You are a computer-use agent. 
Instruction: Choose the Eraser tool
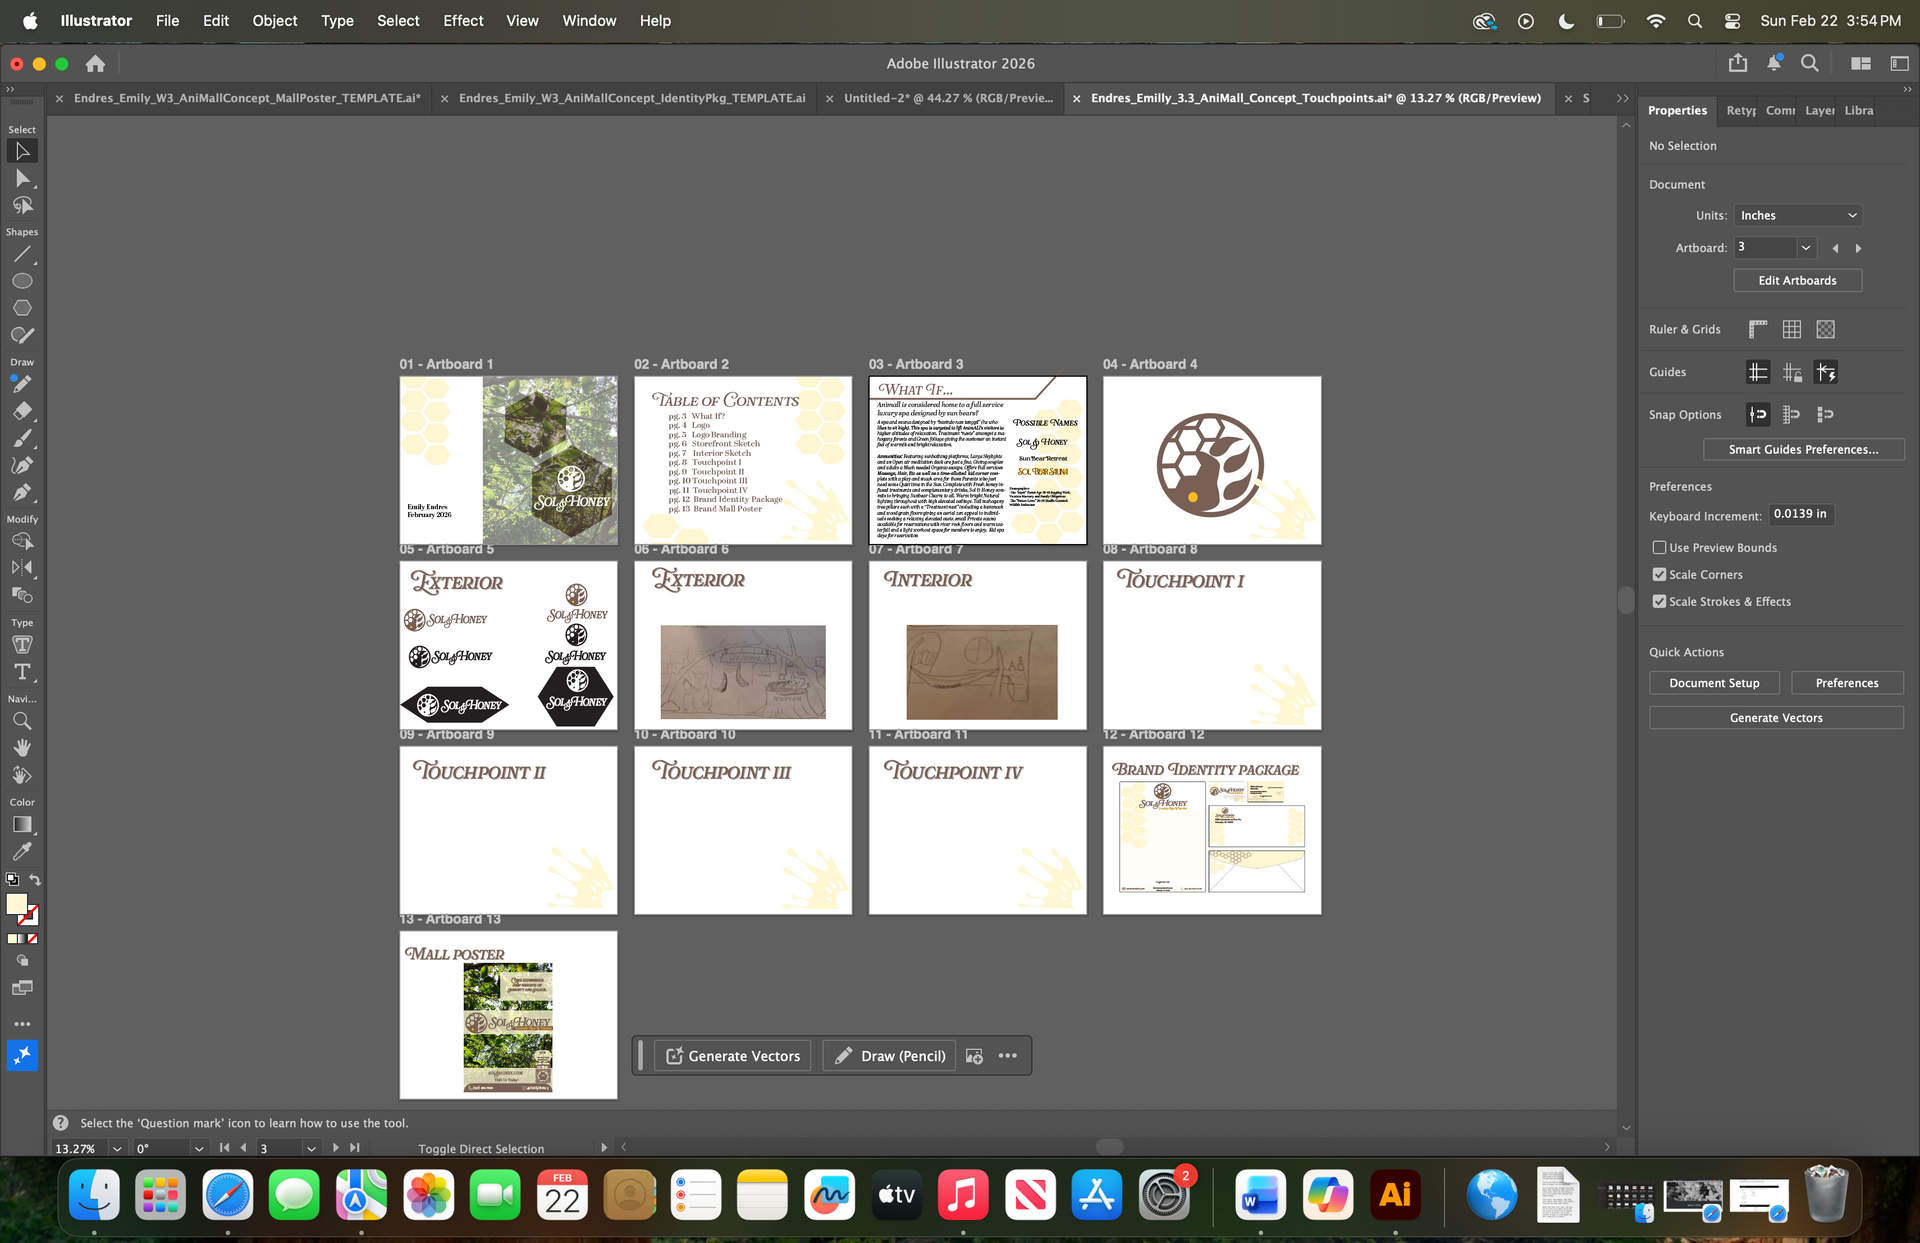(x=22, y=410)
